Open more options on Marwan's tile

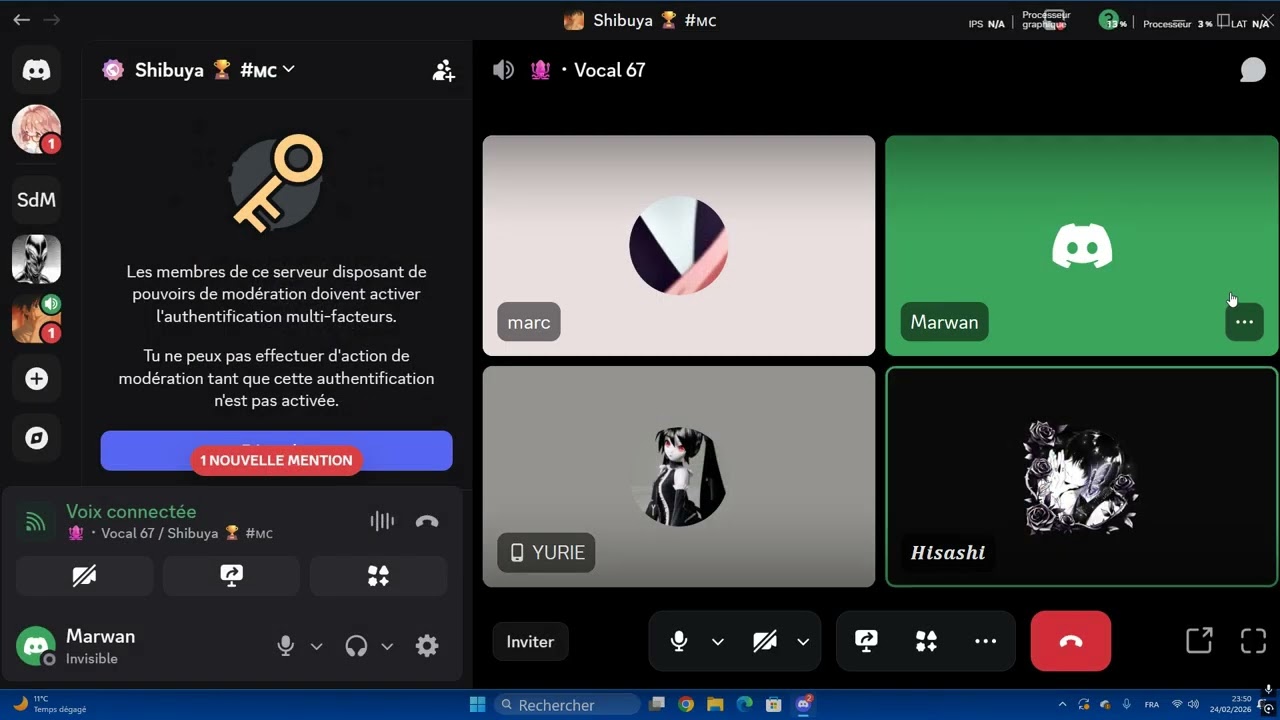point(1244,322)
